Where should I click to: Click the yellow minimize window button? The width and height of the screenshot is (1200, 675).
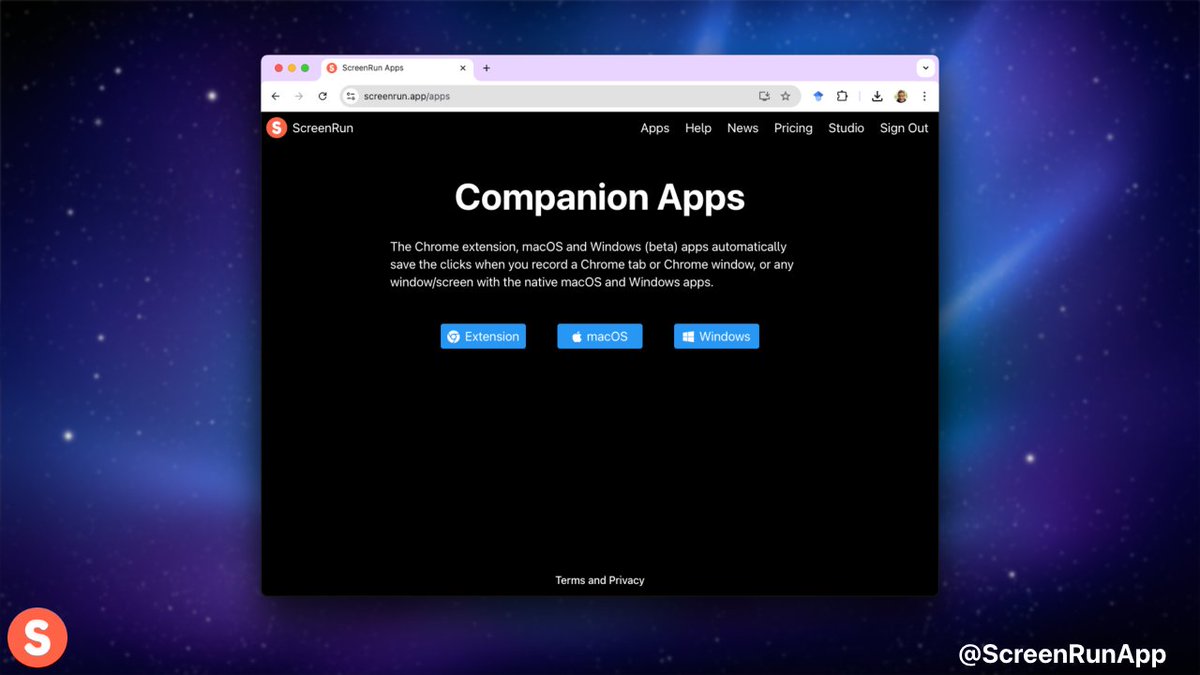tap(292, 68)
